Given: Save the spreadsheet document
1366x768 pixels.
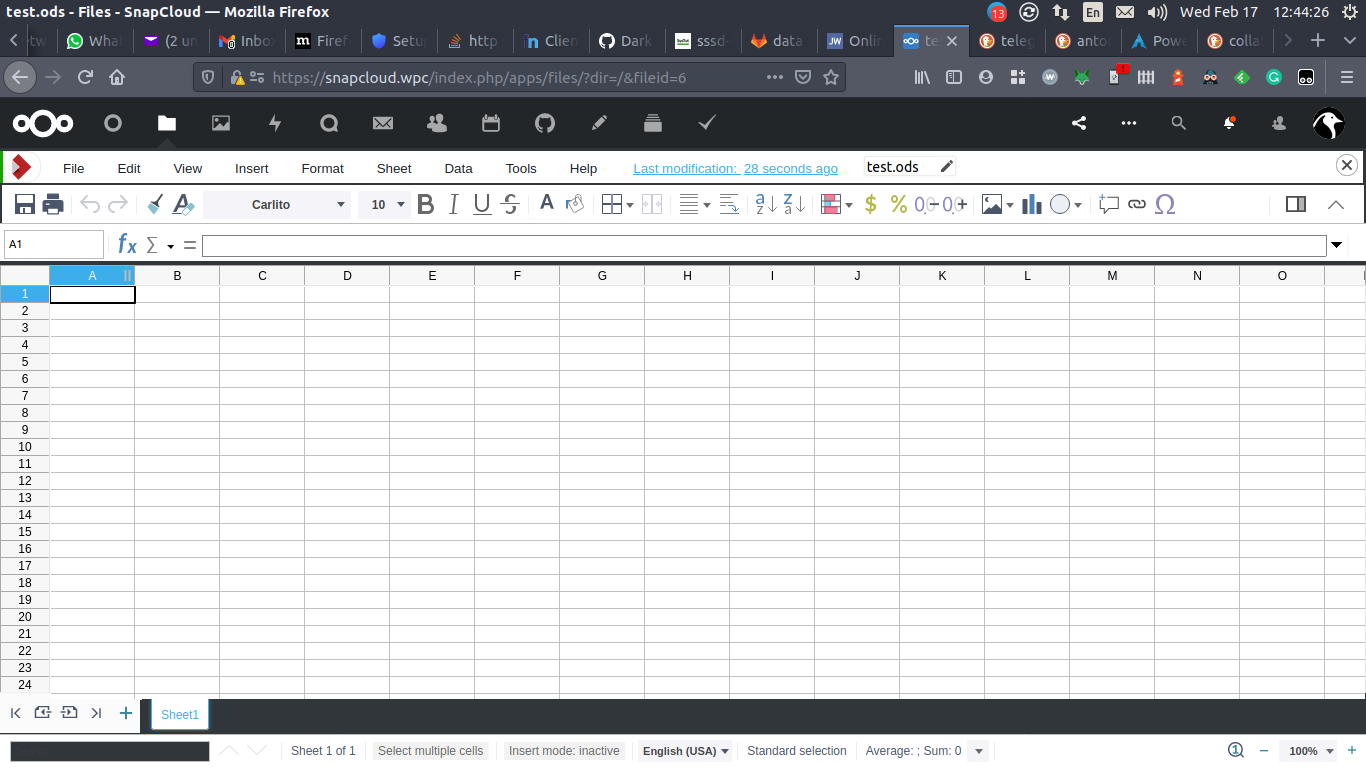Looking at the screenshot, I should coord(25,205).
